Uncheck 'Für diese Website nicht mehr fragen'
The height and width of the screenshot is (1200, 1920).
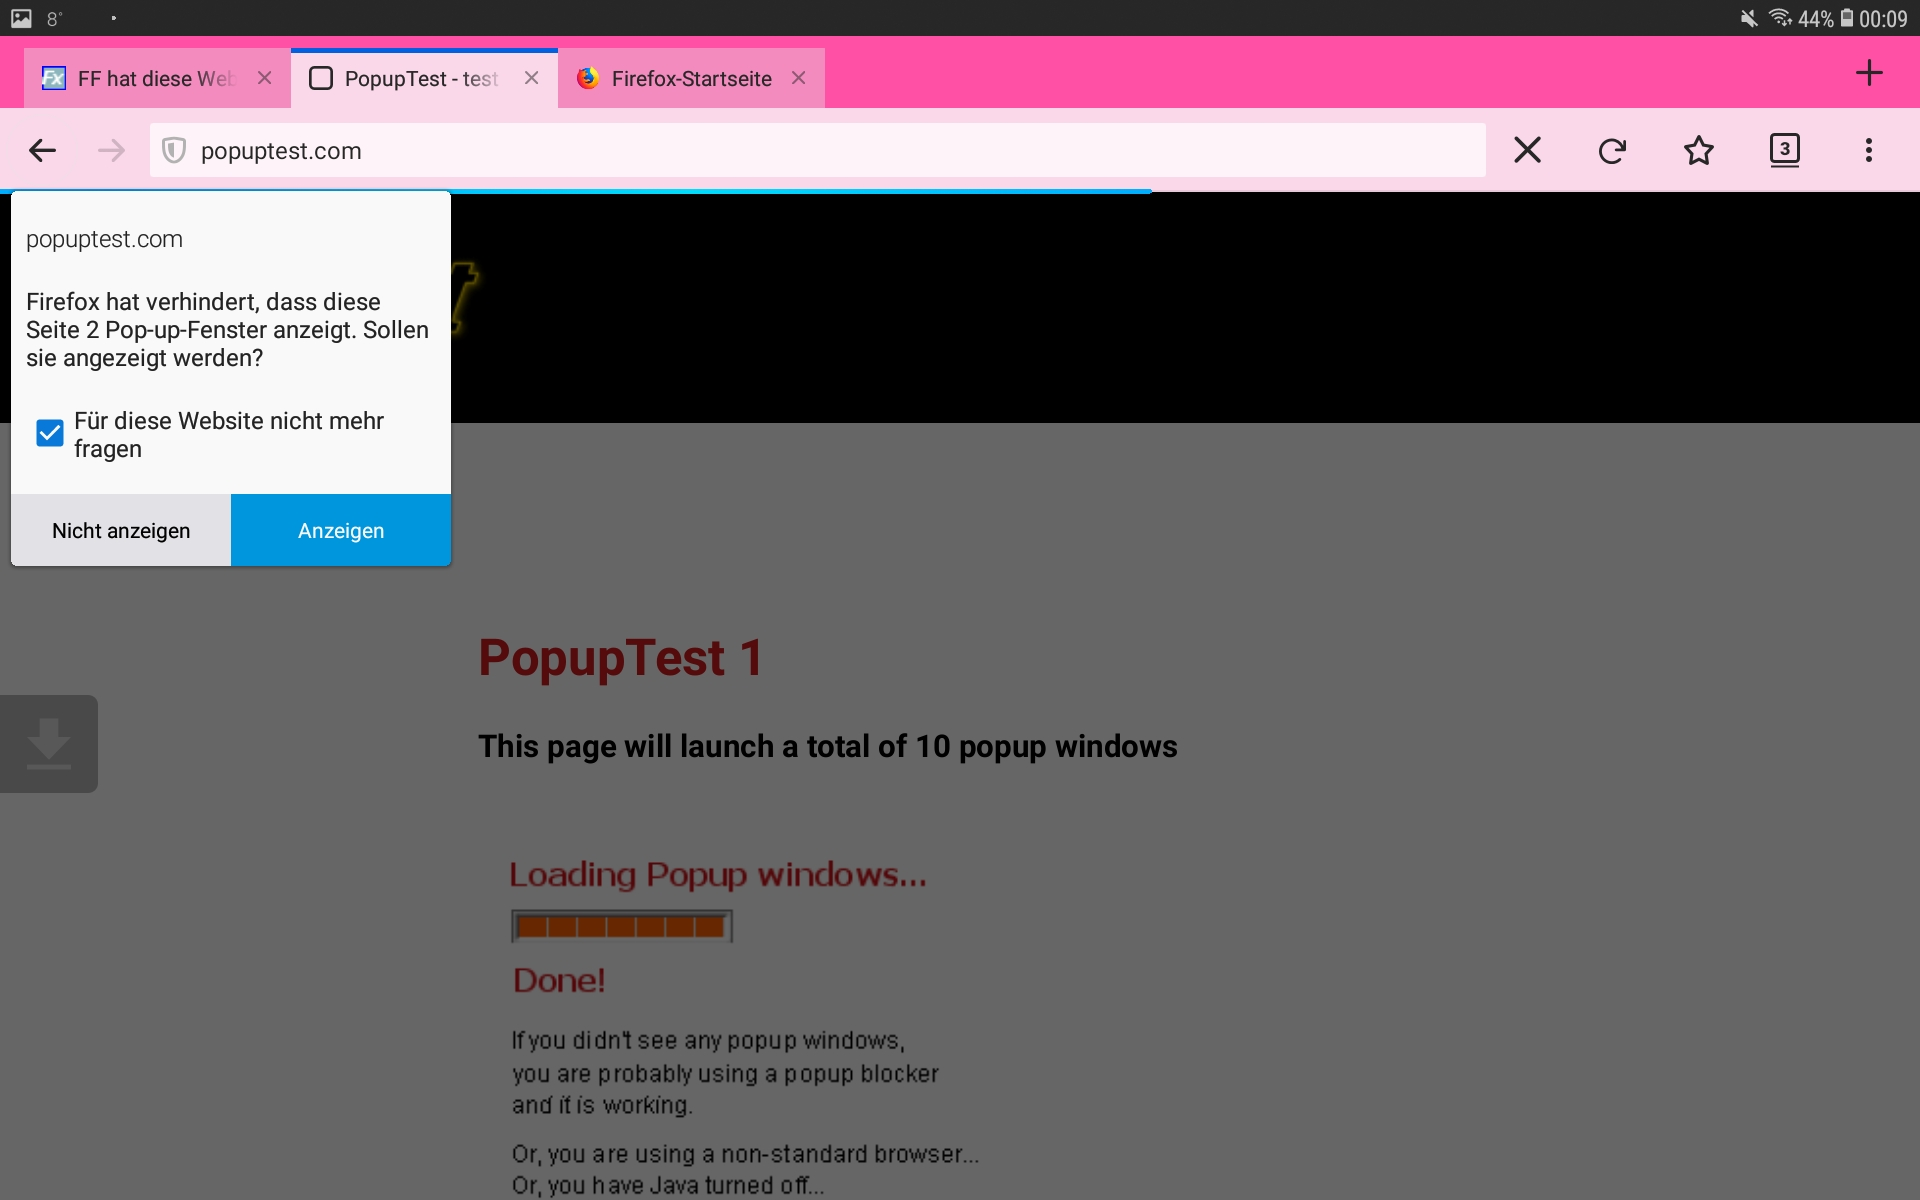pyautogui.click(x=49, y=433)
